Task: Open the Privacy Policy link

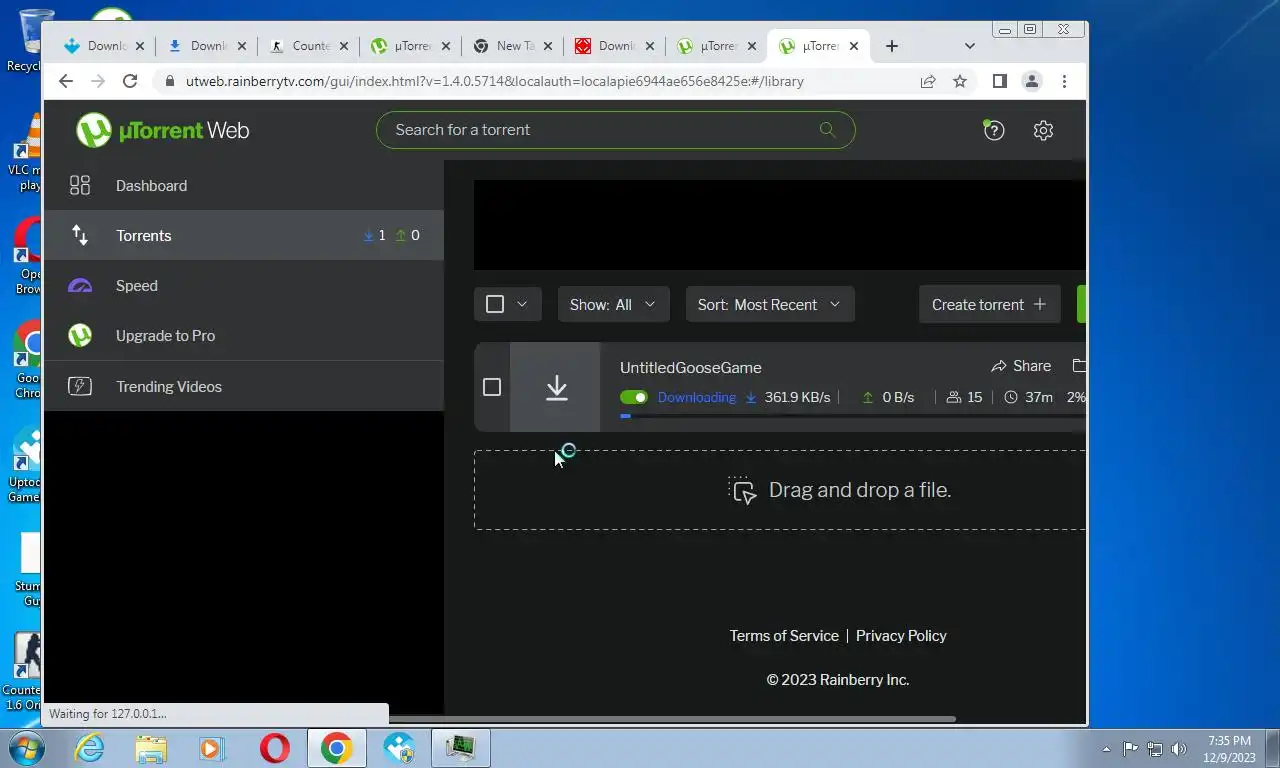Action: (x=901, y=636)
